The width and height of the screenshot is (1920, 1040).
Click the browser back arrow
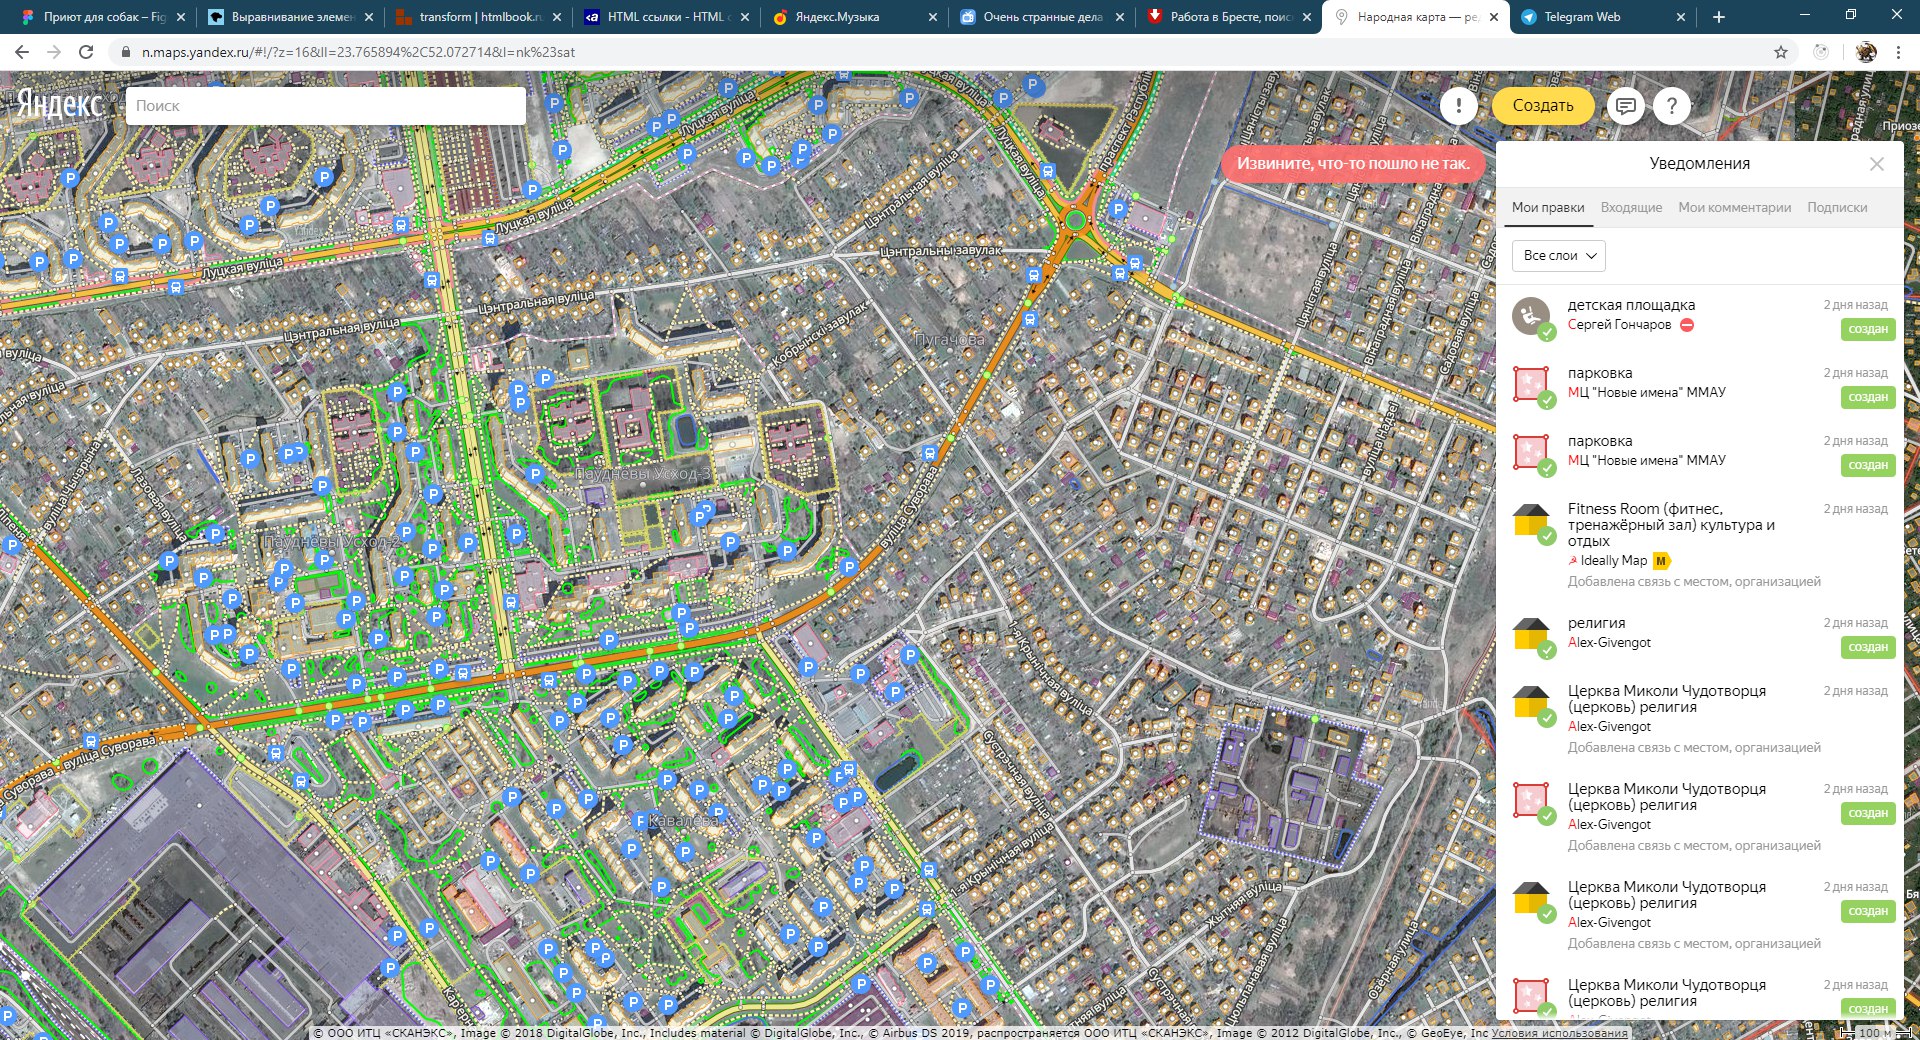coord(22,52)
